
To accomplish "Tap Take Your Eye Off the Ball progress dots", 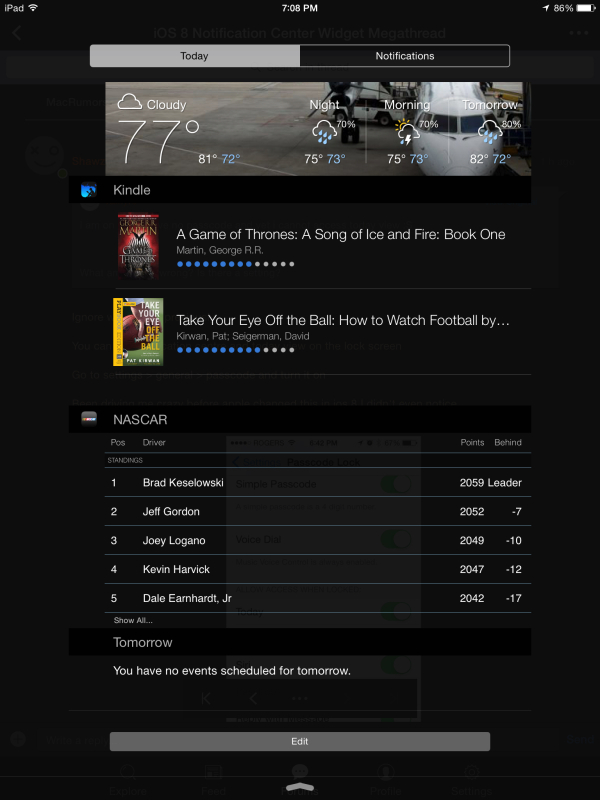I will pos(235,350).
